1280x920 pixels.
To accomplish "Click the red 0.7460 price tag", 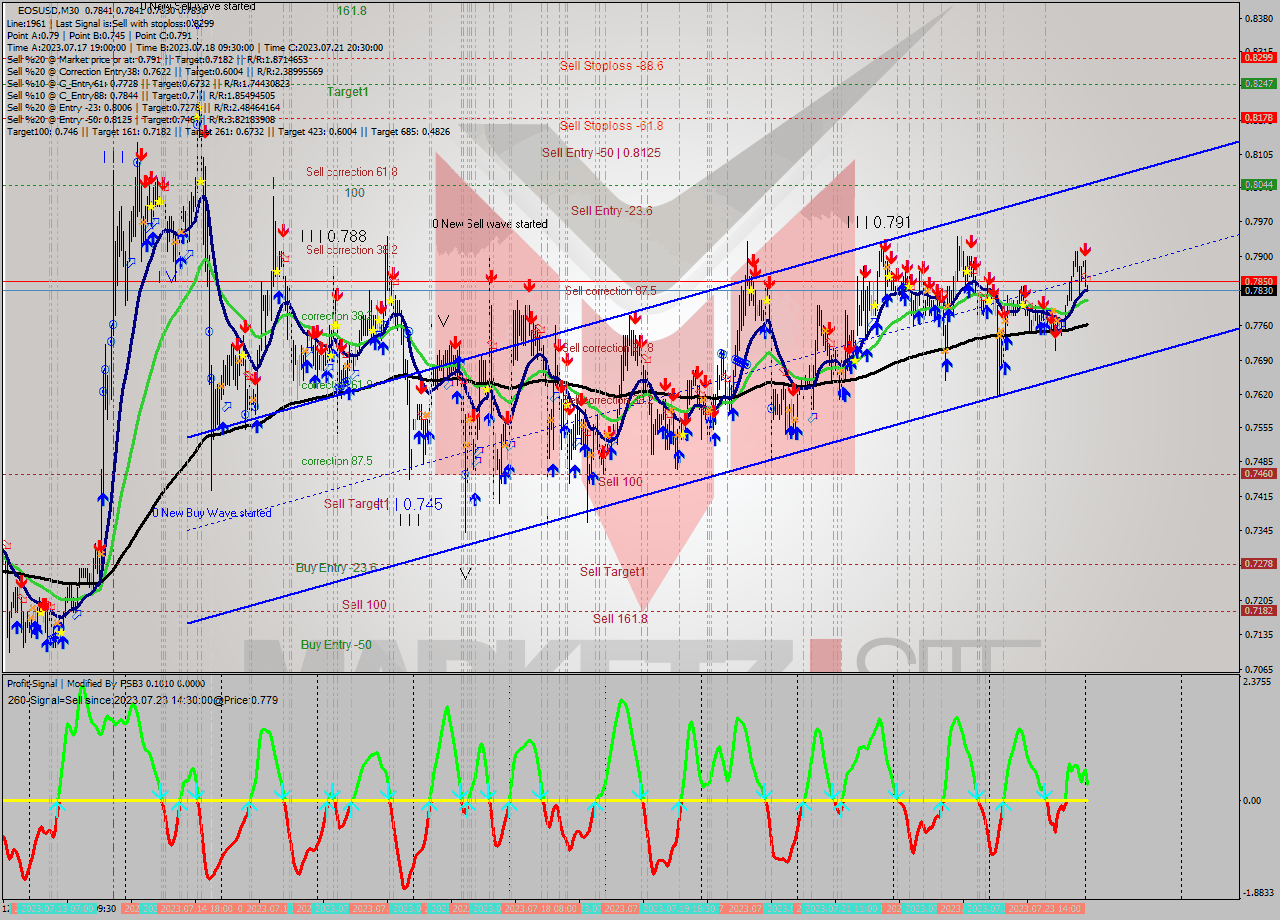I will (1258, 474).
